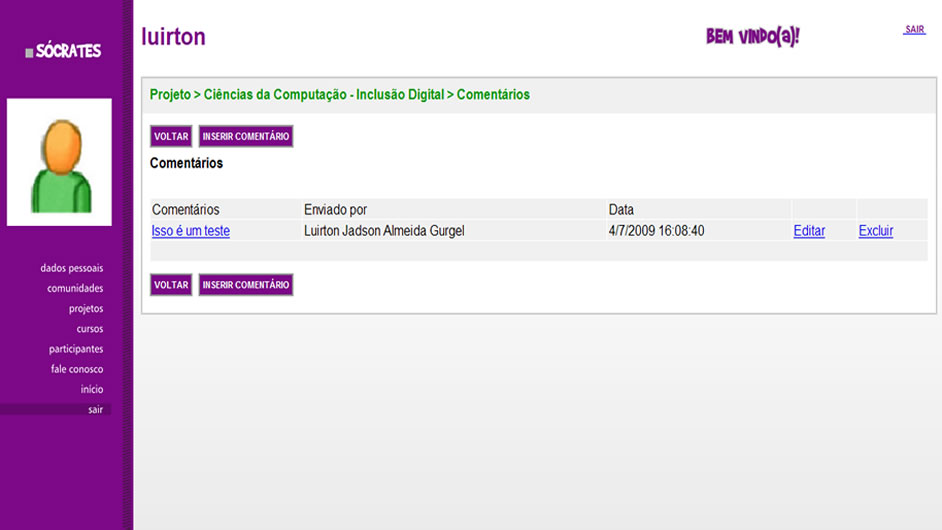Screen dimensions: 942x530
Task: Click sair at the bottom of the sidebar
Action: 95,409
